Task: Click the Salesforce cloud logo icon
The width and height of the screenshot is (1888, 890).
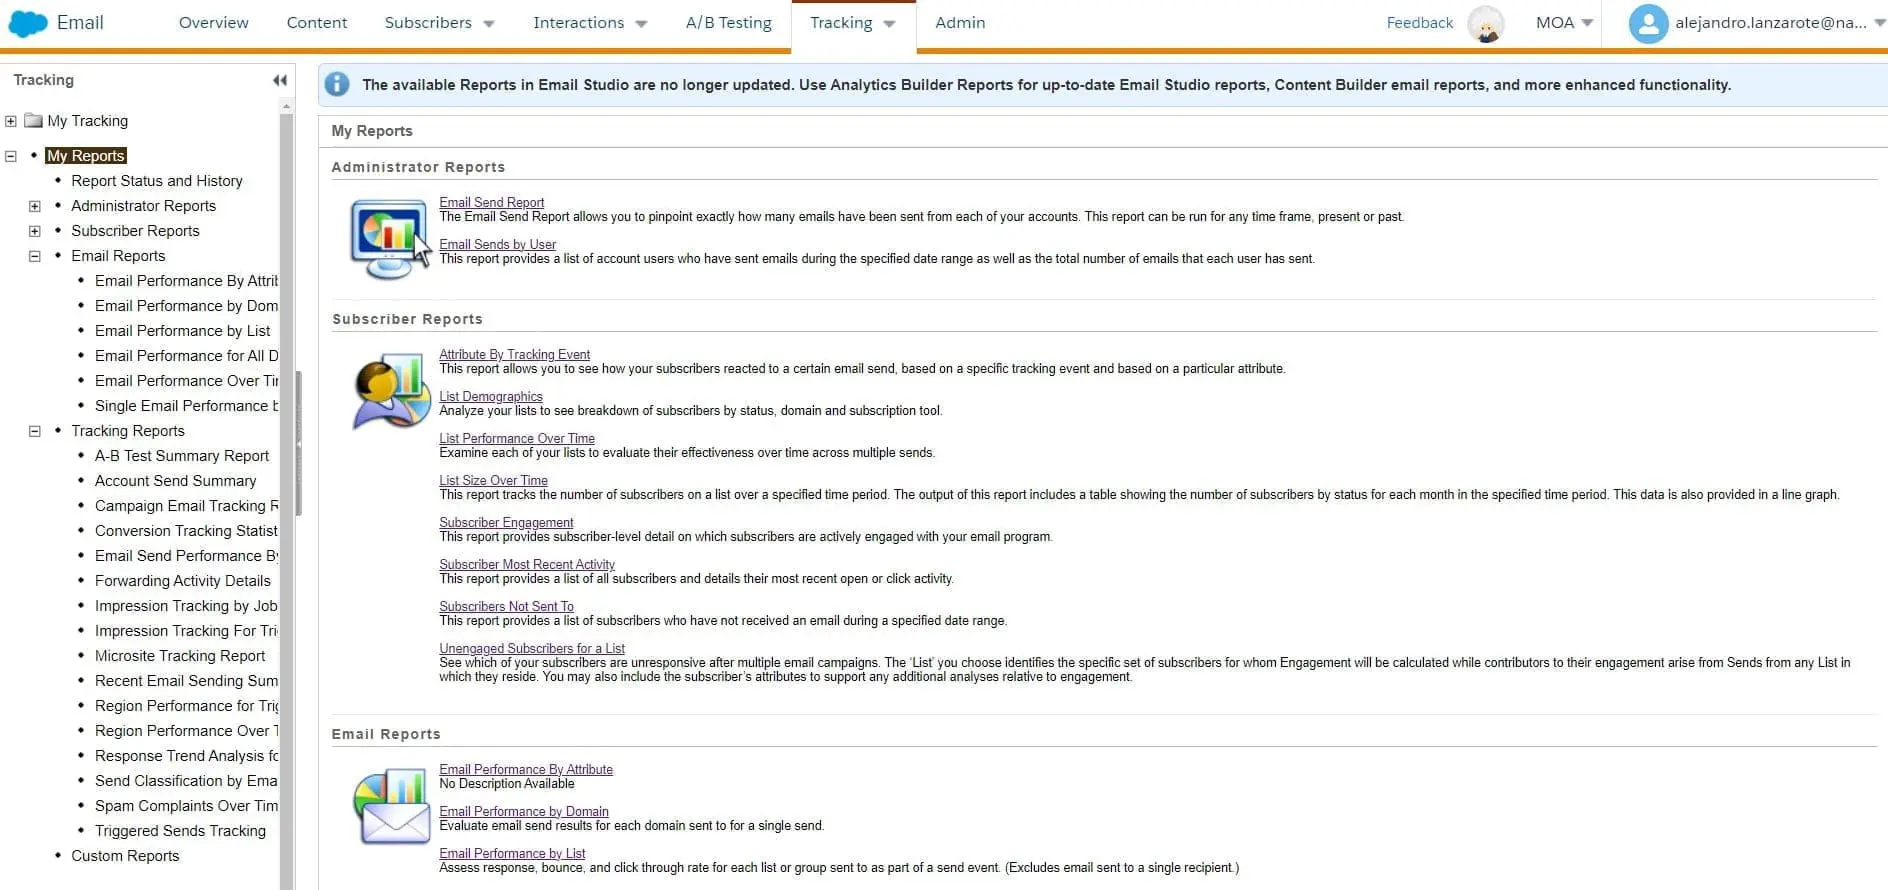Action: (x=28, y=23)
